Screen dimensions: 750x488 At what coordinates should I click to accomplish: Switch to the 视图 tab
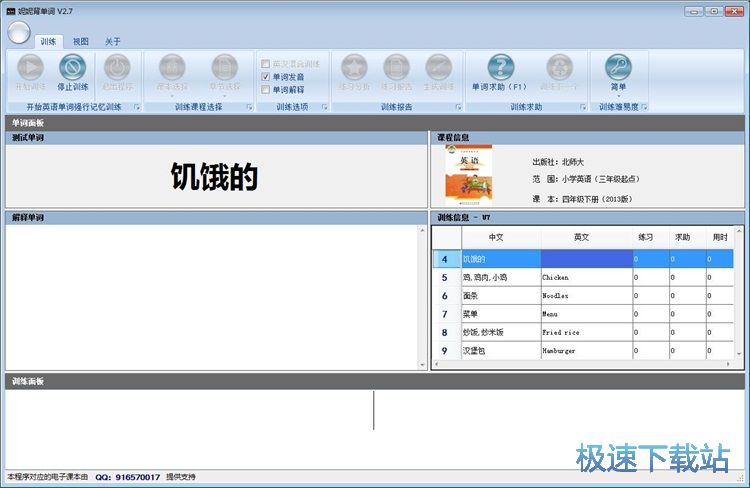[81, 42]
